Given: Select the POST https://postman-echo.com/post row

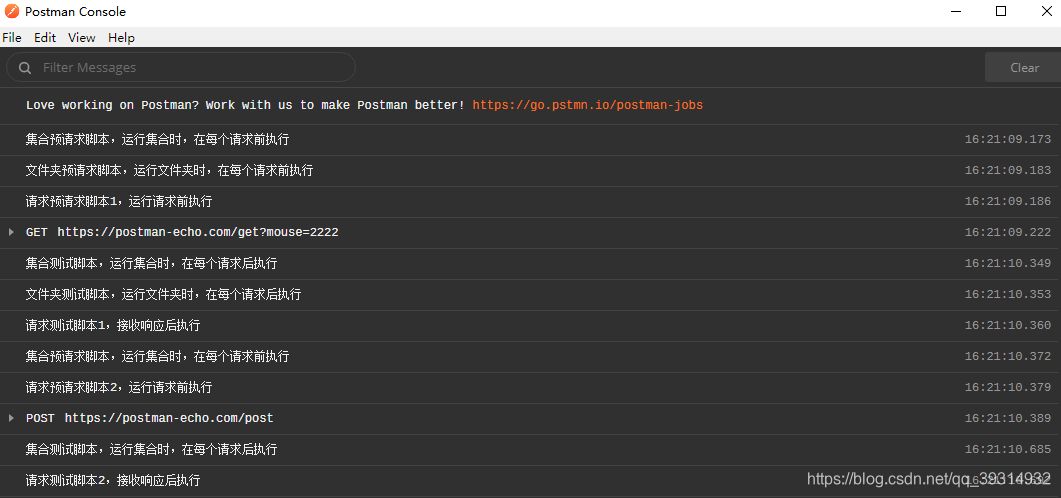Looking at the screenshot, I should pos(530,418).
